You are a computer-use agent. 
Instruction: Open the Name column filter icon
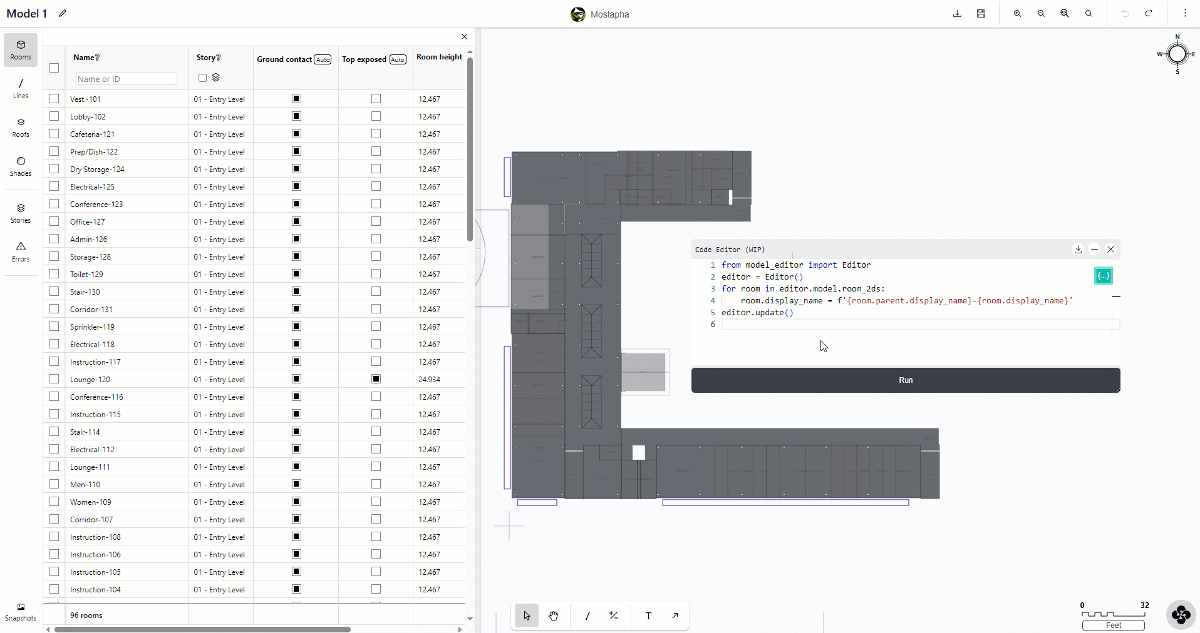[97, 58]
